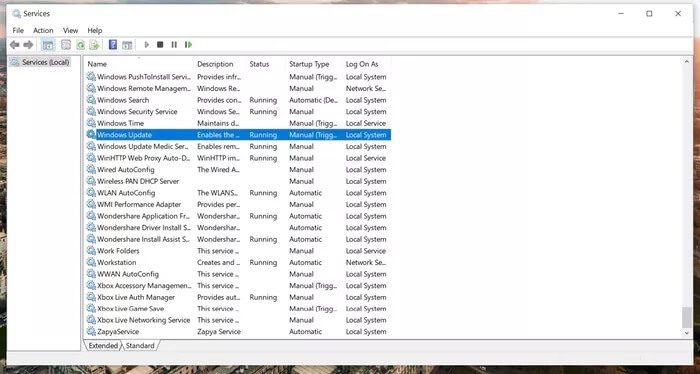Click the Start Service play icon
700x374 pixels.
point(146,45)
